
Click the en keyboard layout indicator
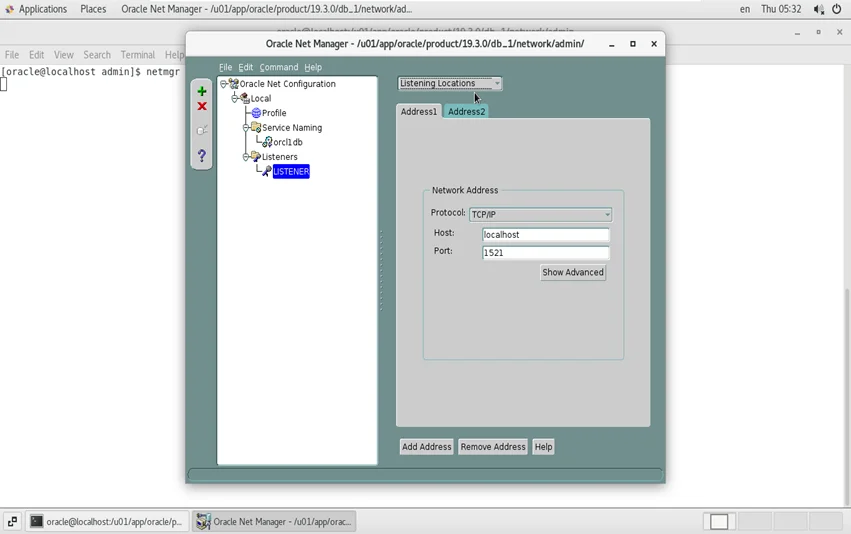point(745,9)
